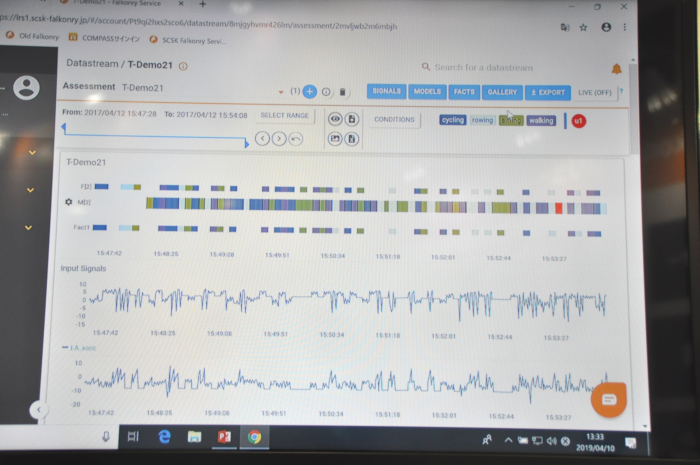Delete assessment with trash icon
This screenshot has height=465, width=700.
coord(342,92)
